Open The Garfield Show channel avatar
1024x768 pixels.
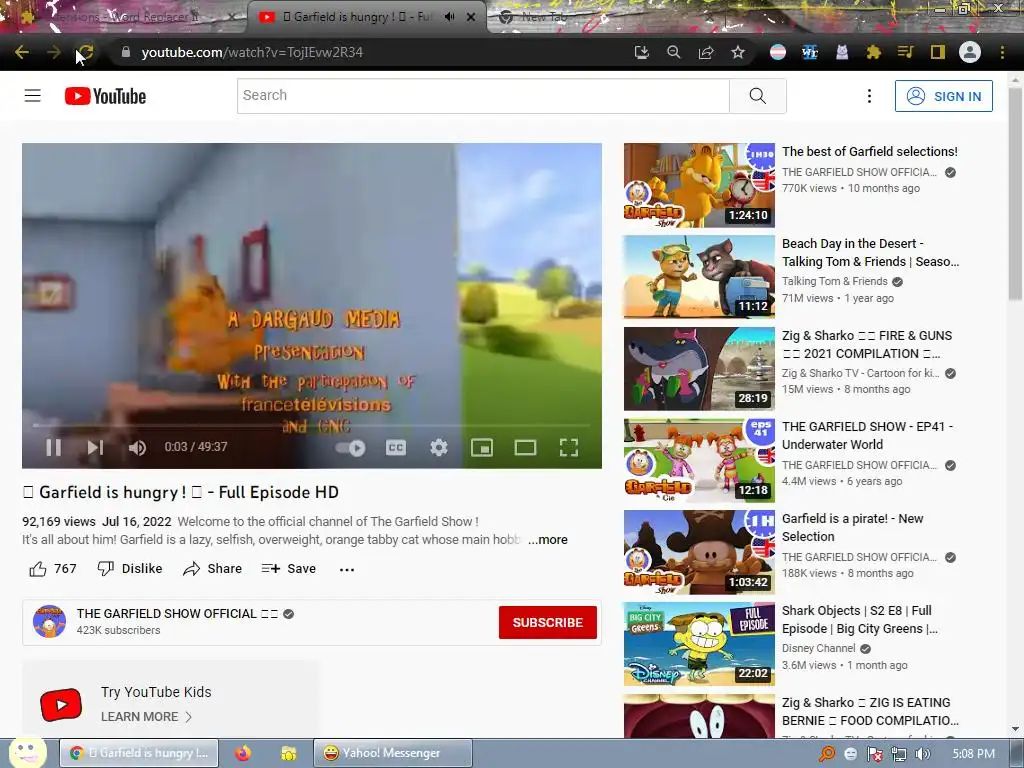[x=50, y=622]
